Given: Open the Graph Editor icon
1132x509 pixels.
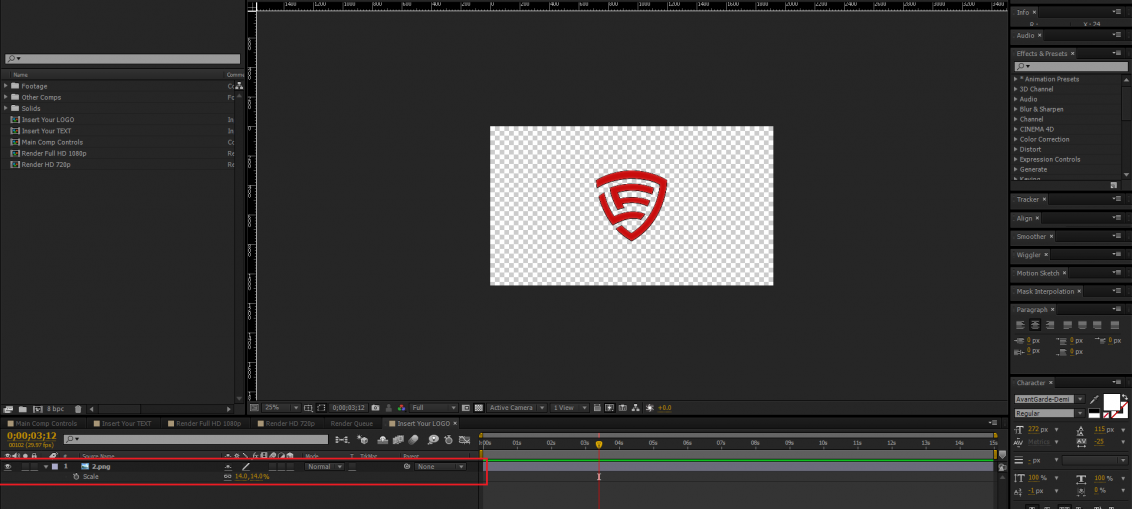Looking at the screenshot, I should tap(464, 440).
